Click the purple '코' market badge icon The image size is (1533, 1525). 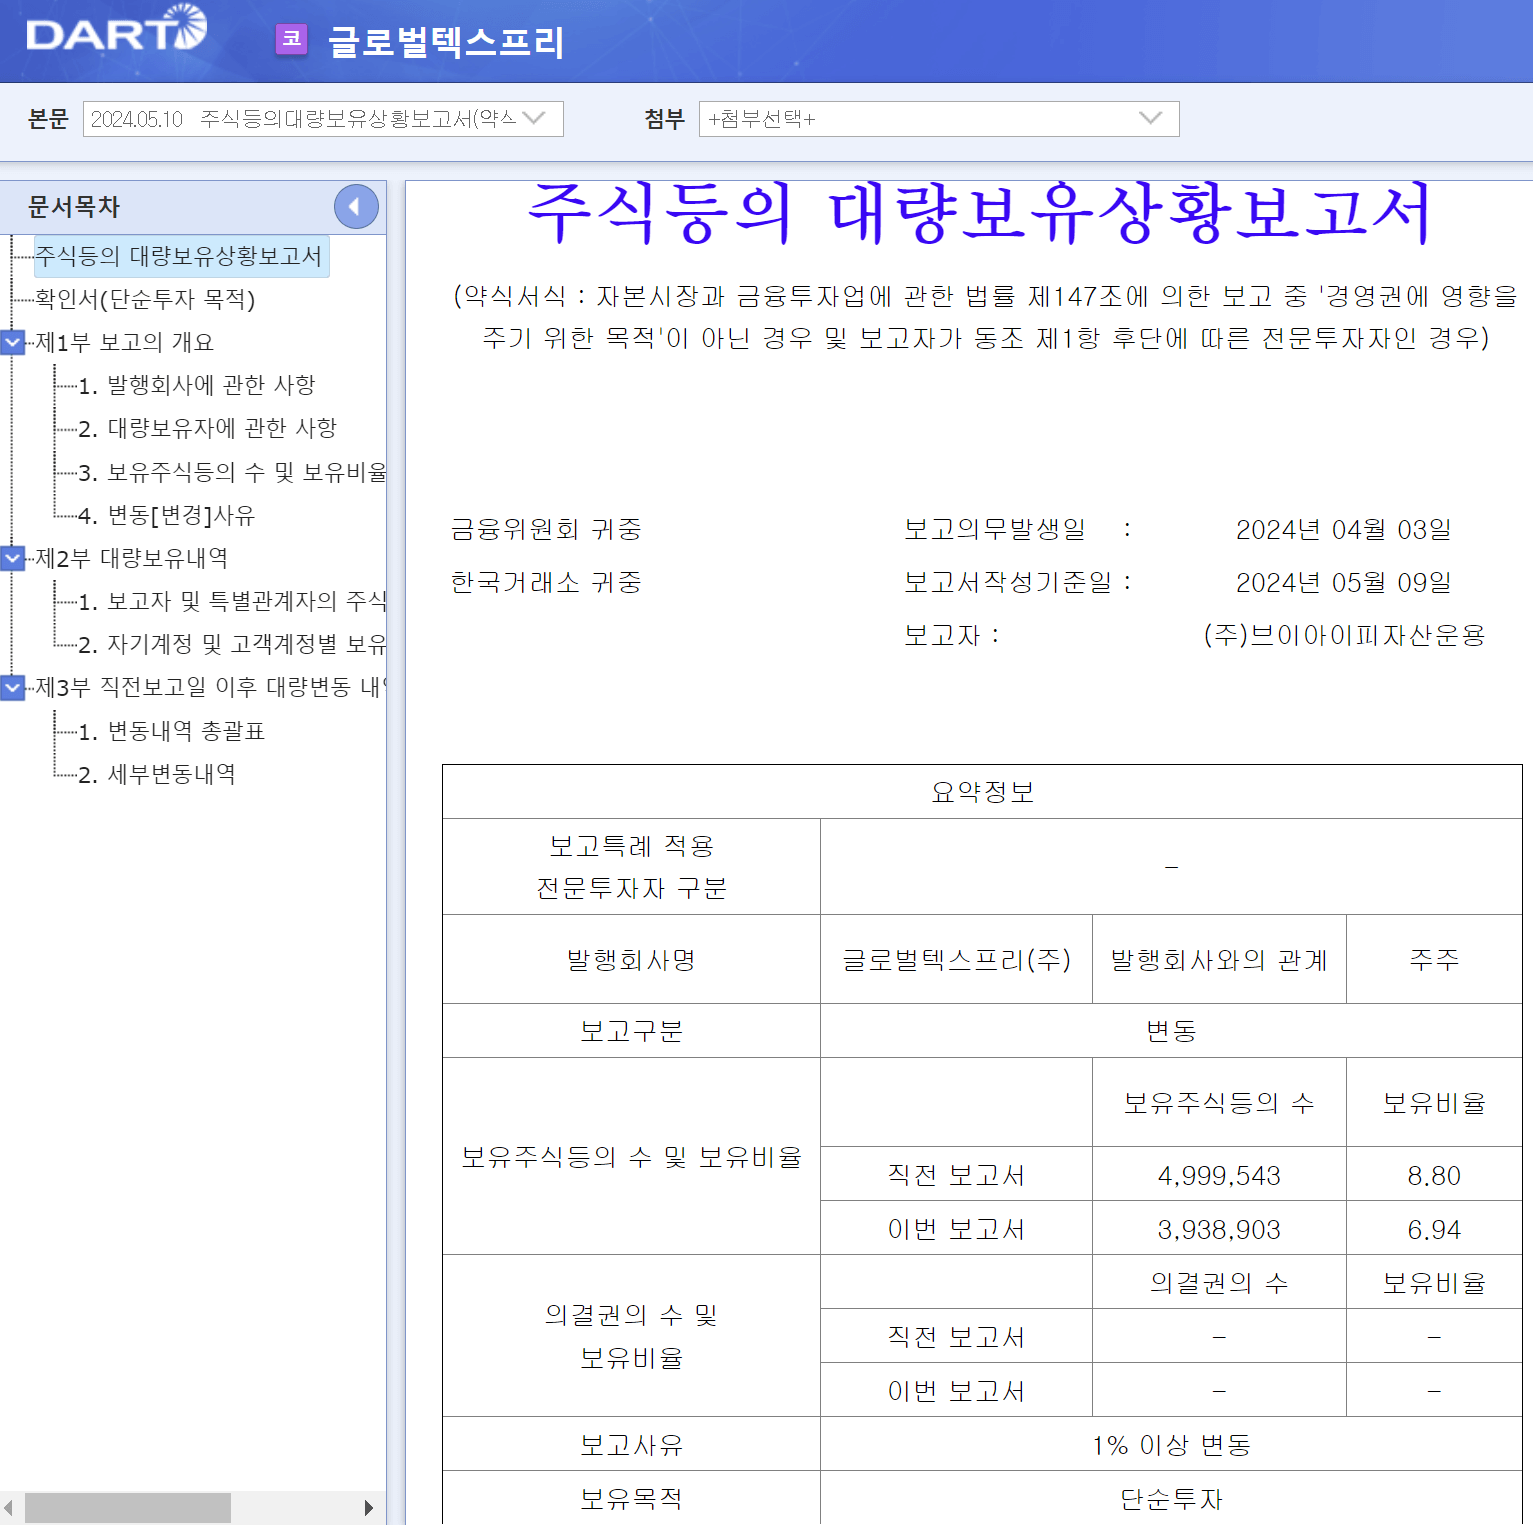pos(292,40)
